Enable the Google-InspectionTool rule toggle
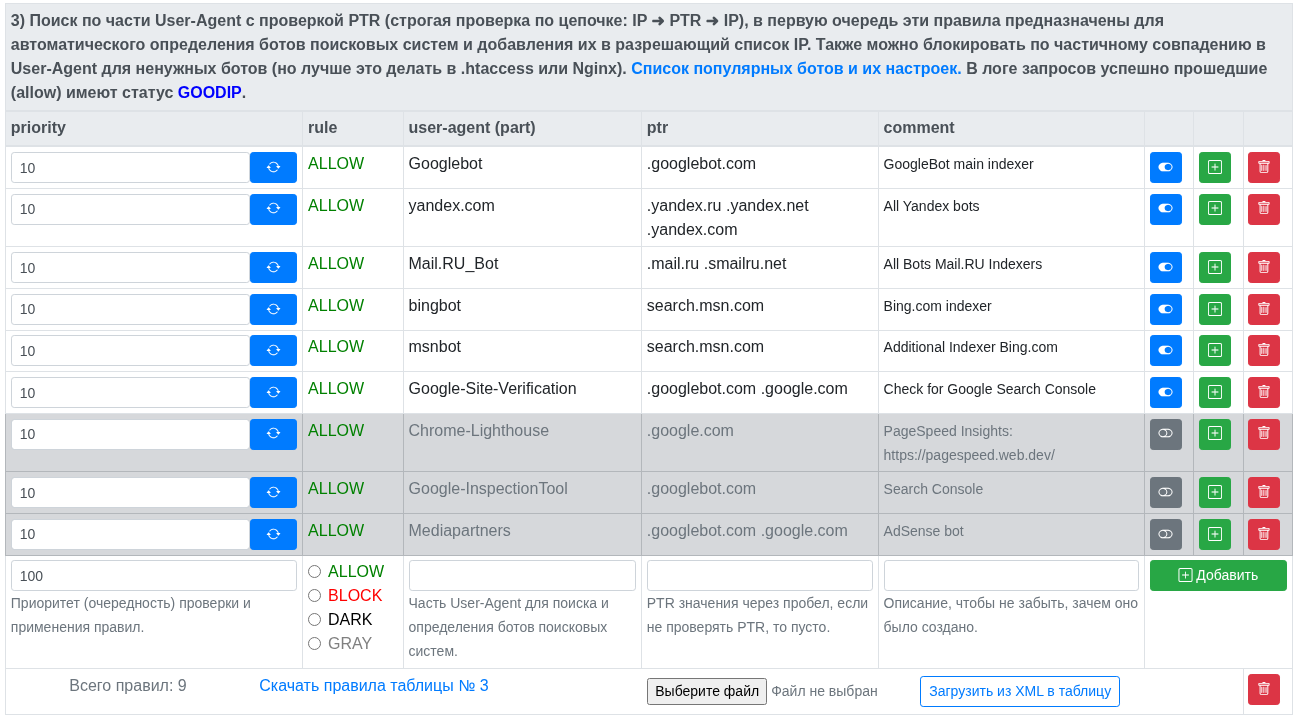This screenshot has width=1299, height=719. (1165, 492)
